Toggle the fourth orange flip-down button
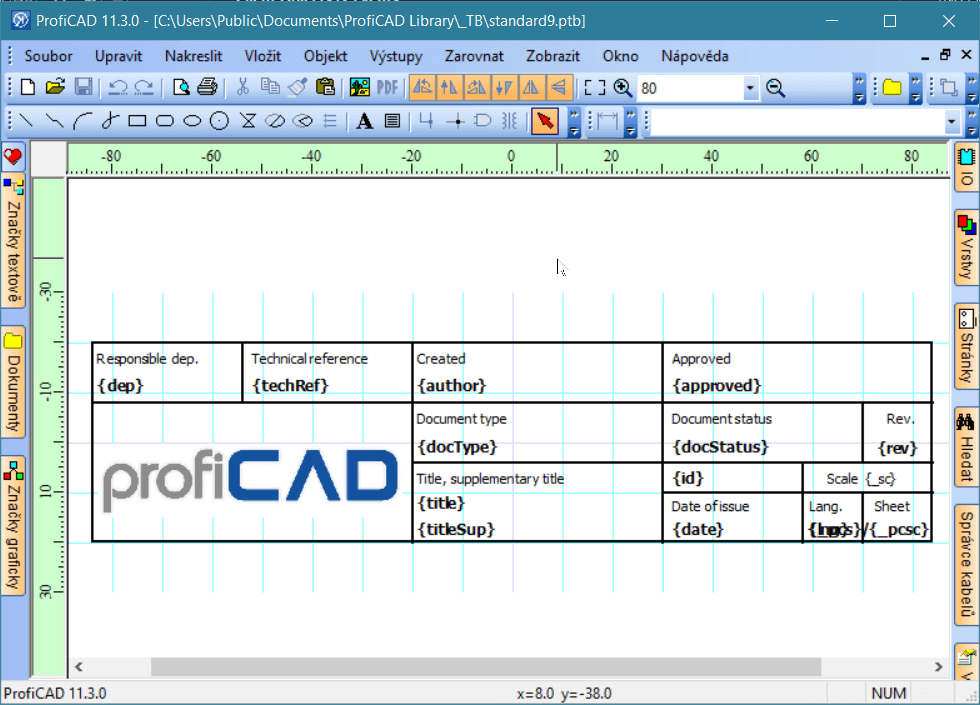 pyautogui.click(x=503, y=88)
